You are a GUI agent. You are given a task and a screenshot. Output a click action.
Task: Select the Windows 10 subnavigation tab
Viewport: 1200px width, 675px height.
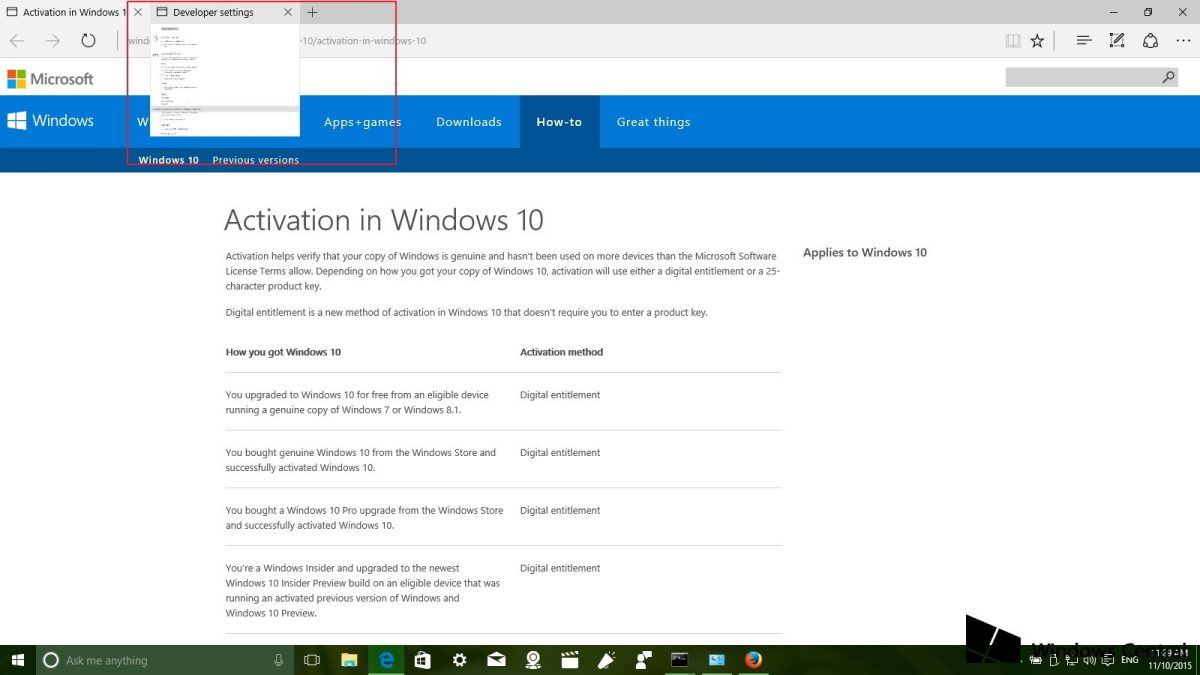[x=167, y=160]
